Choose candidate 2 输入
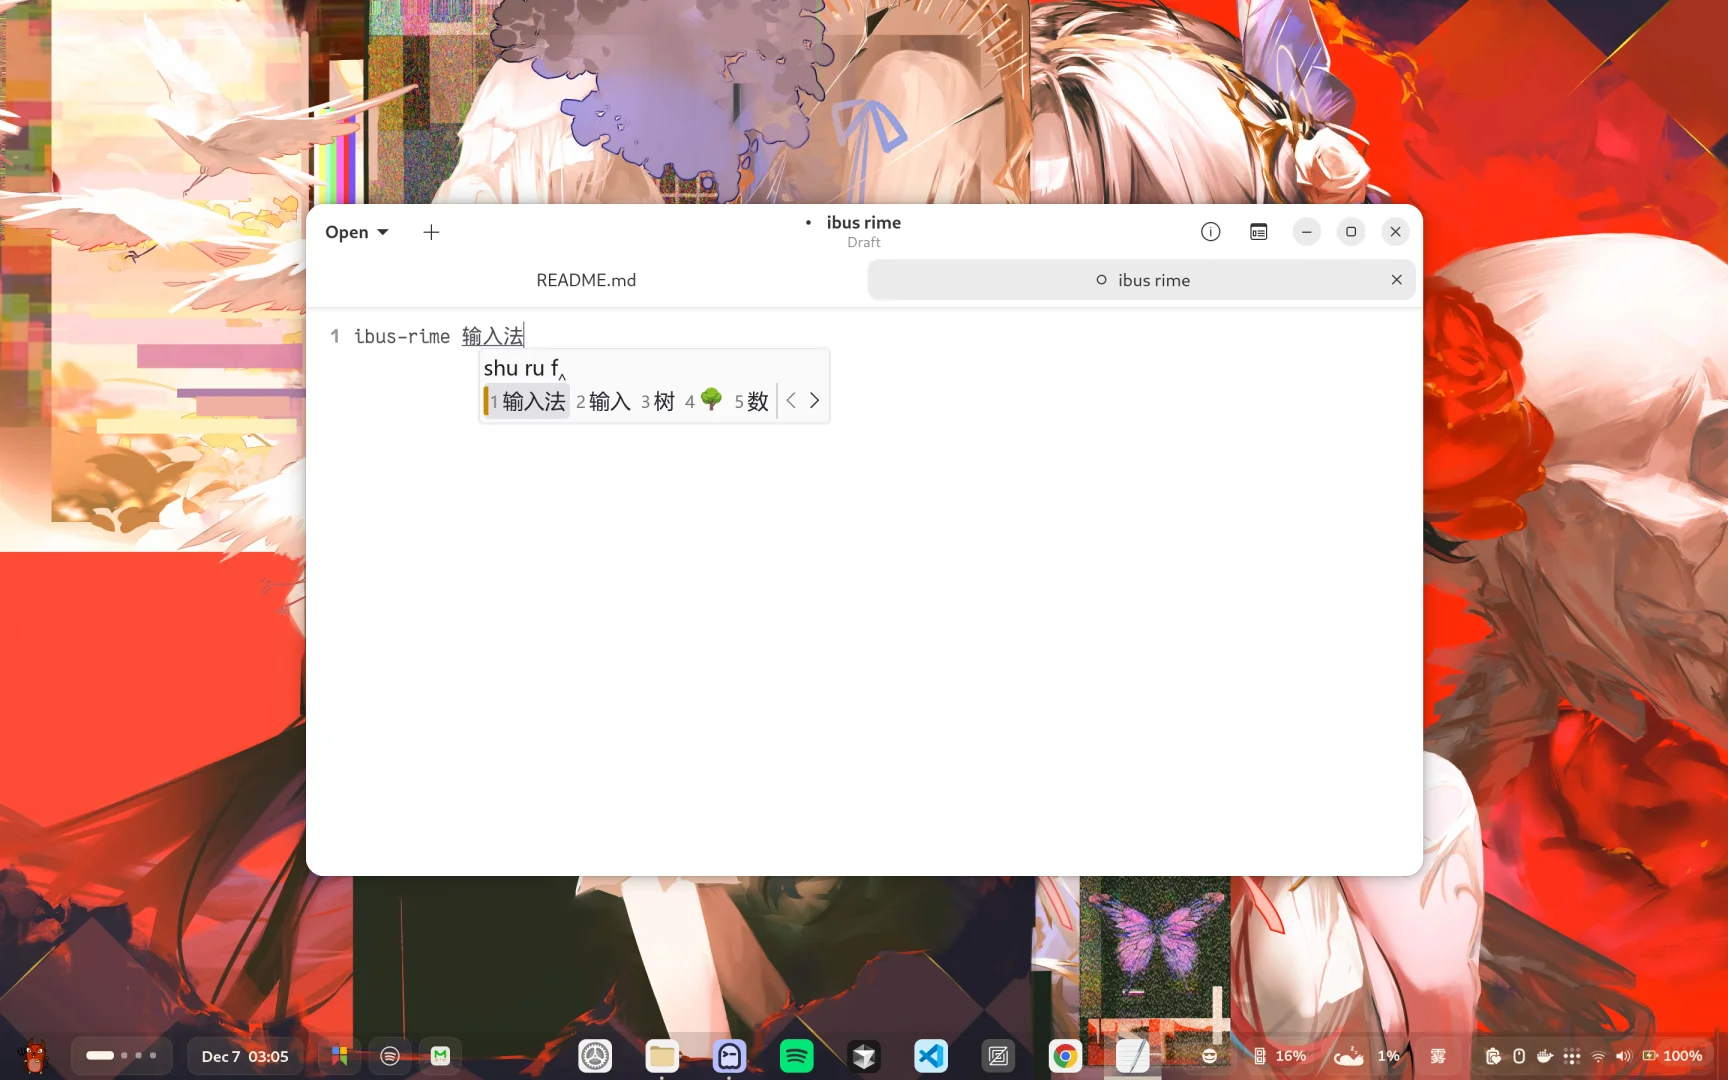Viewport: 1728px width, 1080px height. coord(603,401)
